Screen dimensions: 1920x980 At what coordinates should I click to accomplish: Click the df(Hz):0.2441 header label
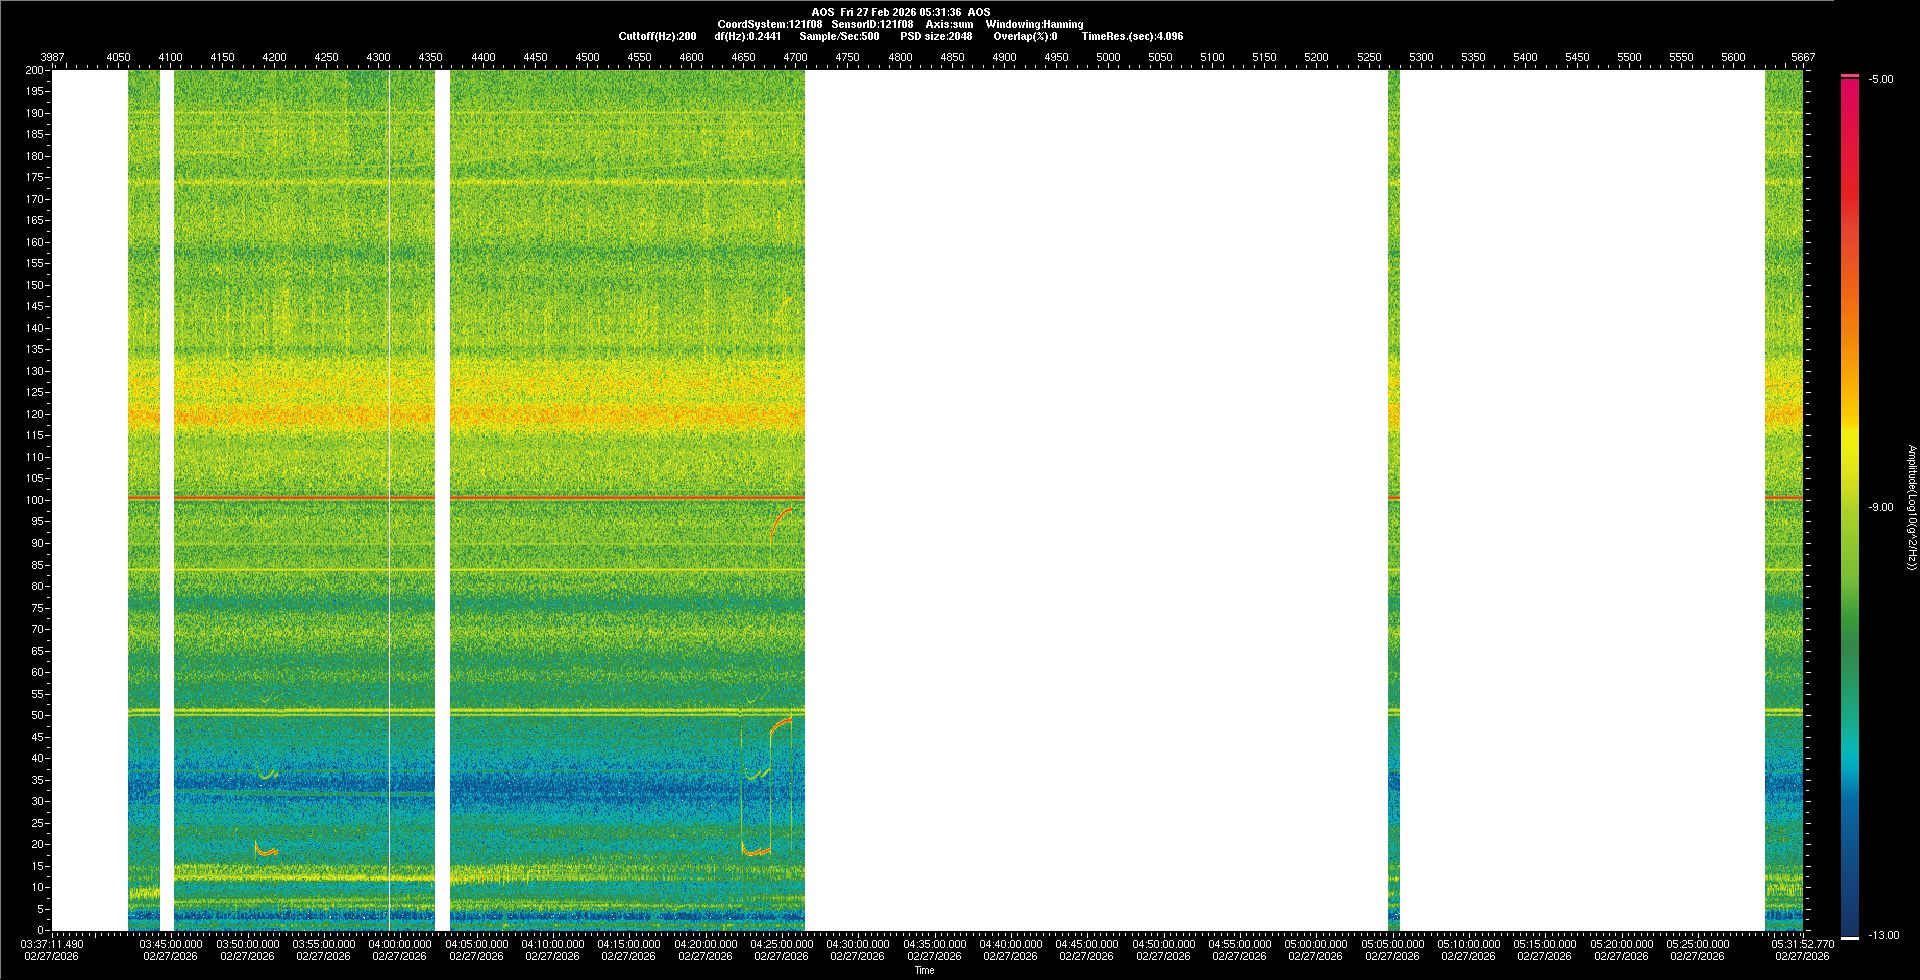(747, 36)
